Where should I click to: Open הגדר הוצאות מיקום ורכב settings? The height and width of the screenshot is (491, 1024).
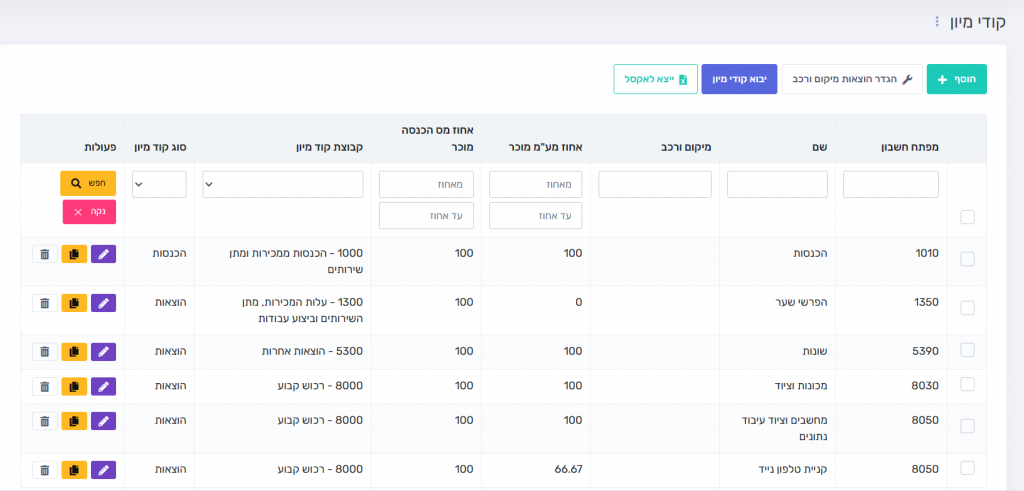849,79
